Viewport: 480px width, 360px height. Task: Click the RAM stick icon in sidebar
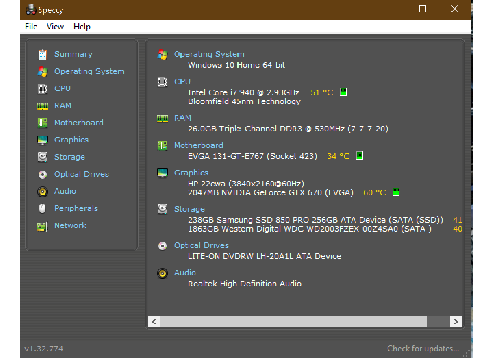[42, 106]
